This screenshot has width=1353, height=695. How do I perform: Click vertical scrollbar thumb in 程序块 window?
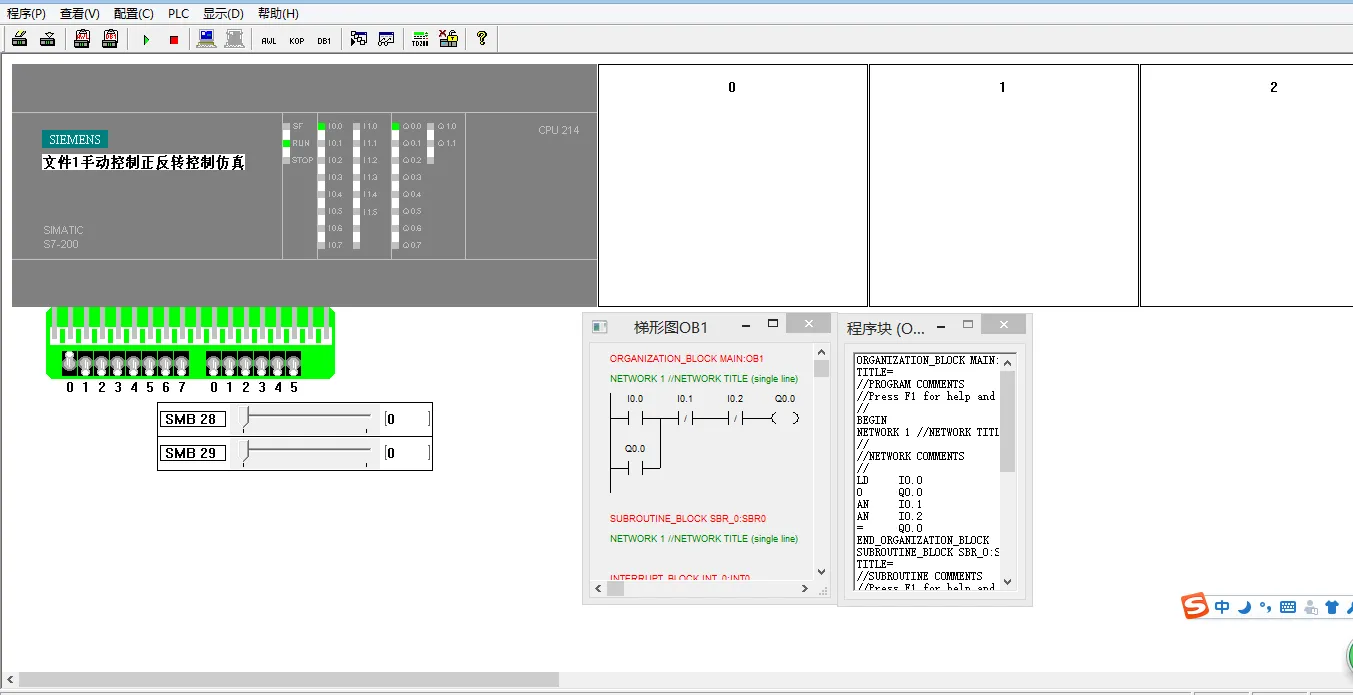tap(1007, 421)
